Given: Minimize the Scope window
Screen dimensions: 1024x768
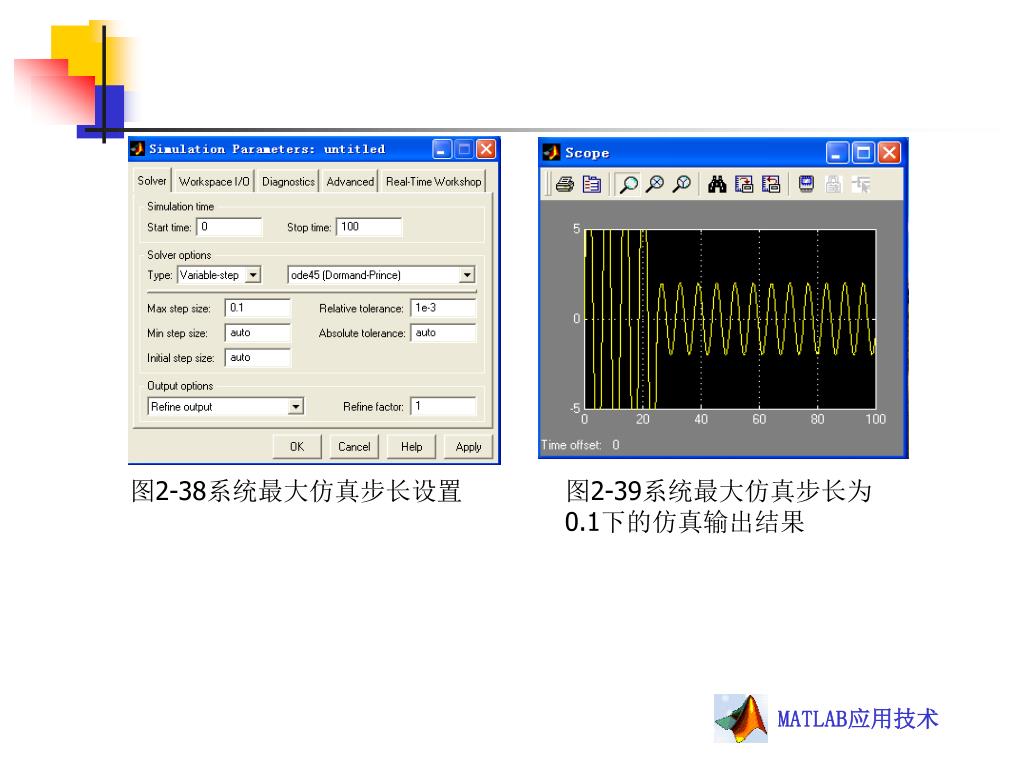Looking at the screenshot, I should [x=837, y=153].
